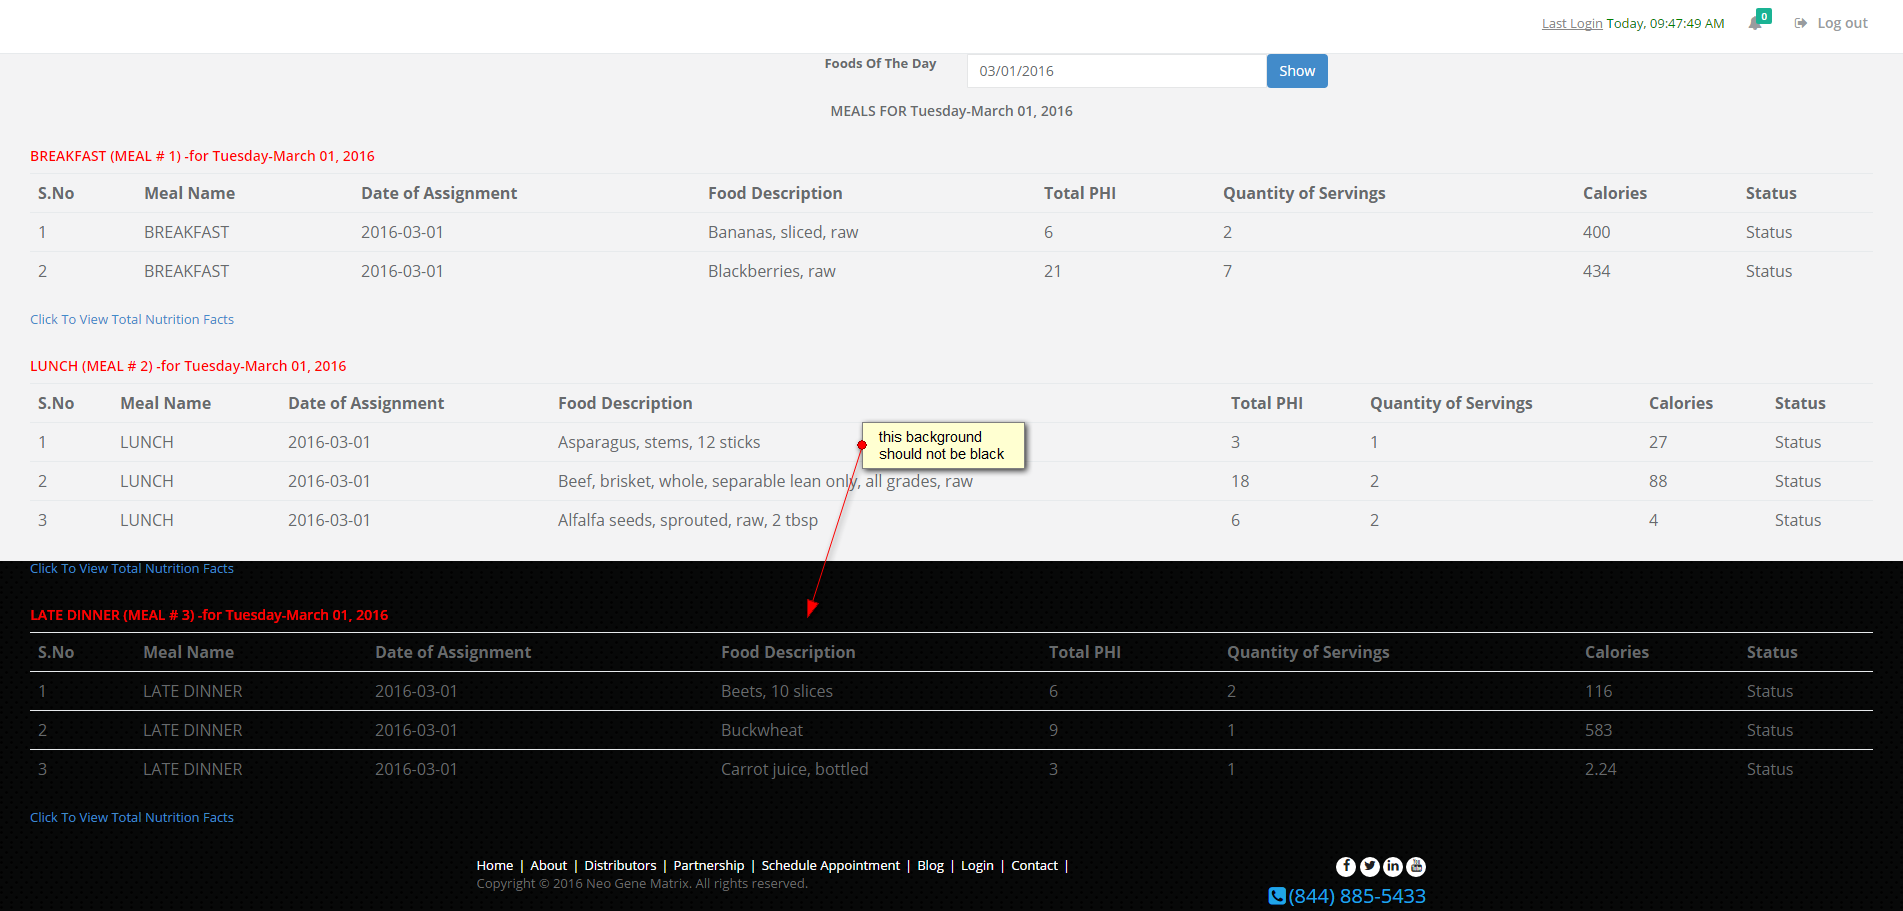Click the 'MEALS FOR Tuesday-March 01, 2016' title
The width and height of the screenshot is (1903, 911).
pyautogui.click(x=951, y=111)
